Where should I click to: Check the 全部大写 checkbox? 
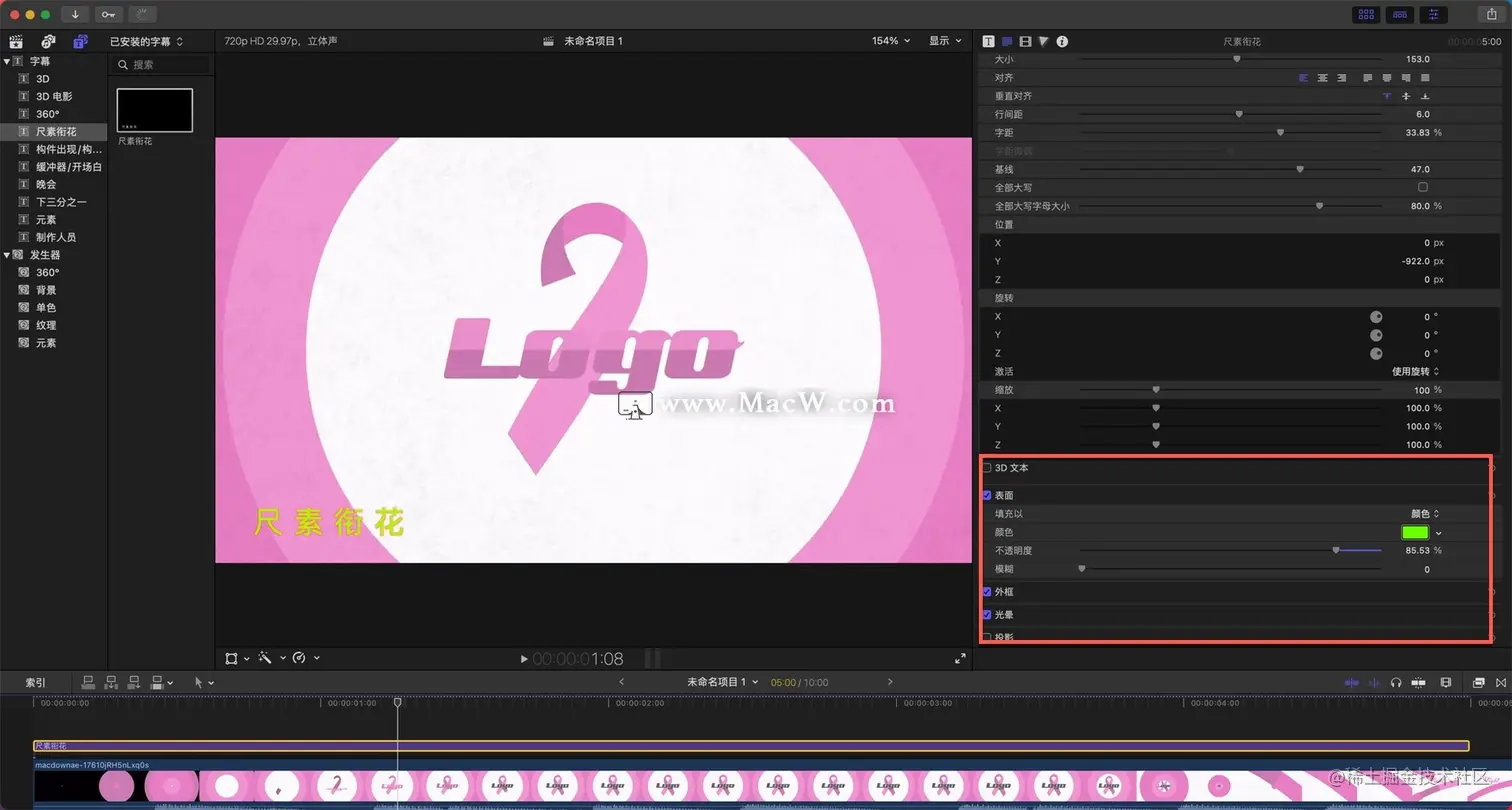(x=1423, y=187)
